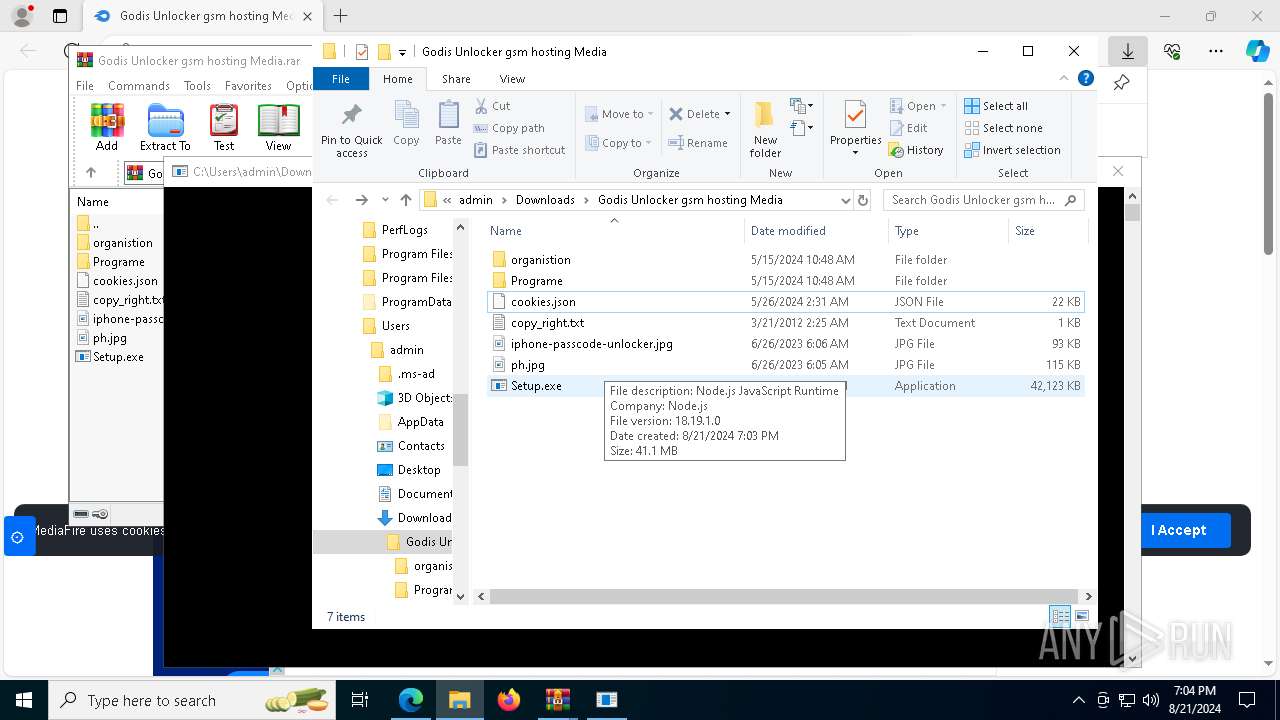
Task: Switch to details view button
Action: pos(1060,617)
